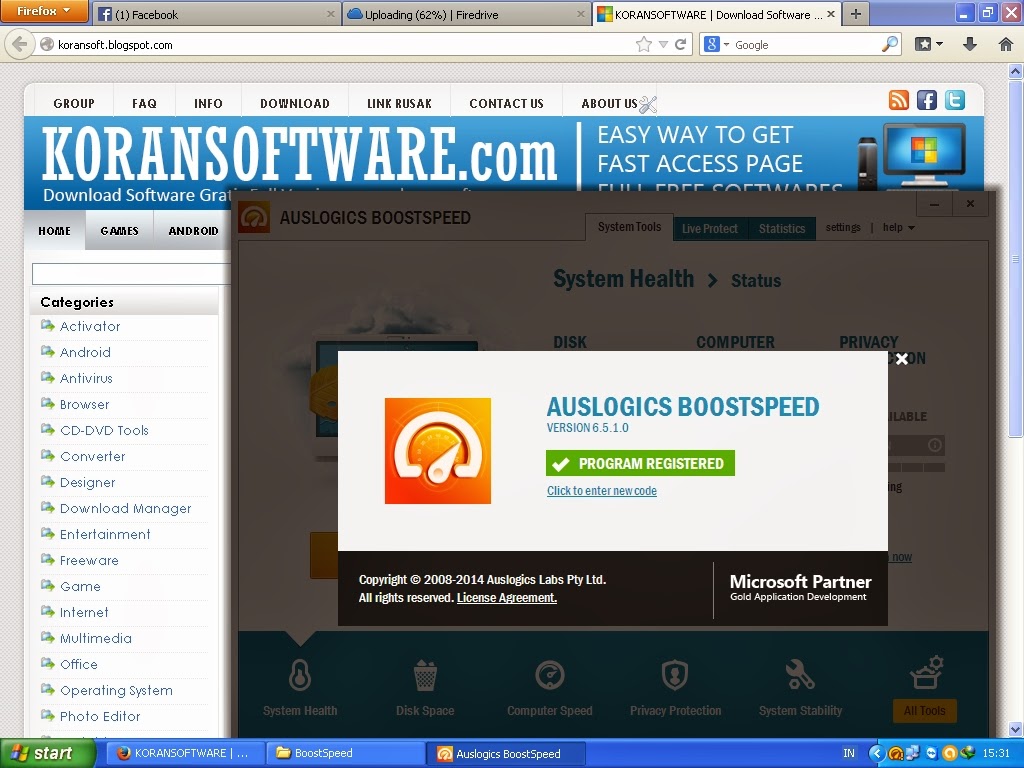Viewport: 1024px width, 768px height.
Task: Open the Firefox bookmarks menu icon
Action: 923,44
